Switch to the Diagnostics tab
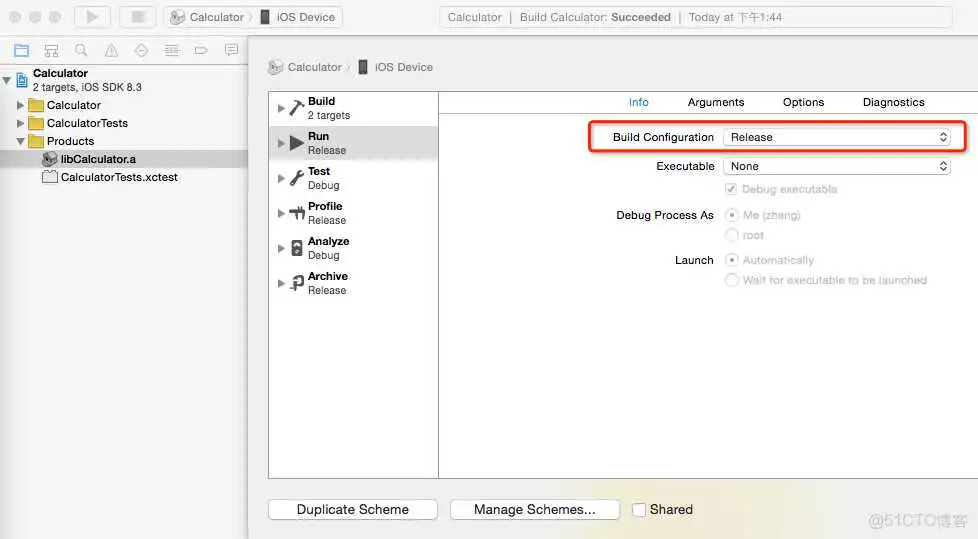The height and width of the screenshot is (539, 978). click(x=893, y=102)
